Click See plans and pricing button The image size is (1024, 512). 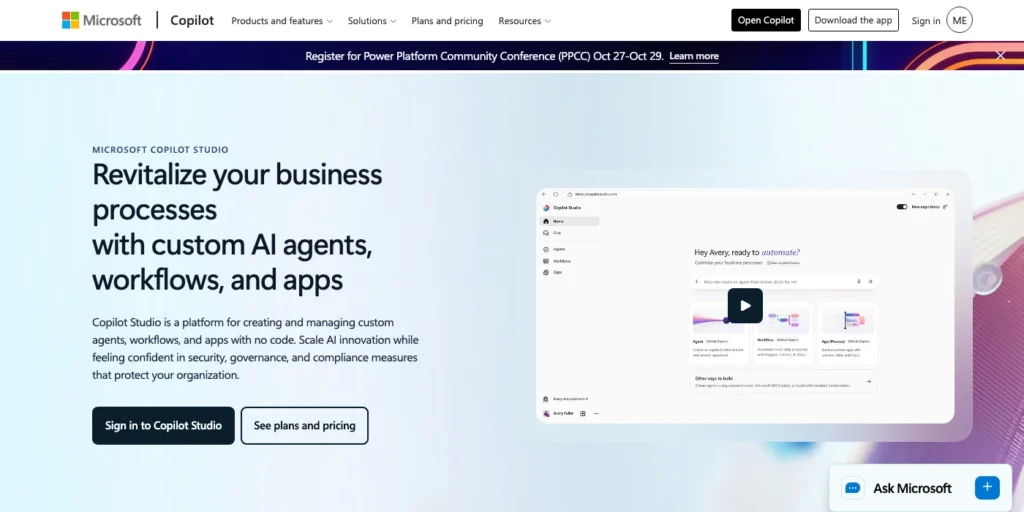pos(304,426)
